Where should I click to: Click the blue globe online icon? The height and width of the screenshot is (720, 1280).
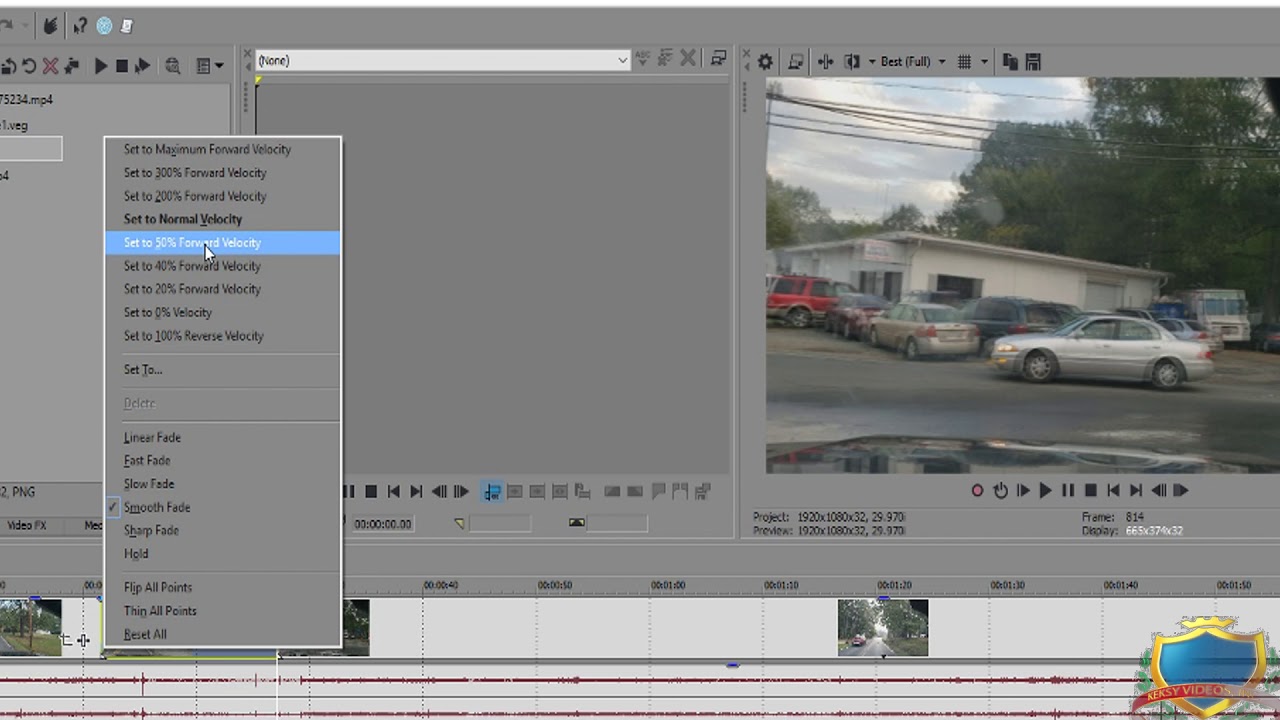click(104, 26)
